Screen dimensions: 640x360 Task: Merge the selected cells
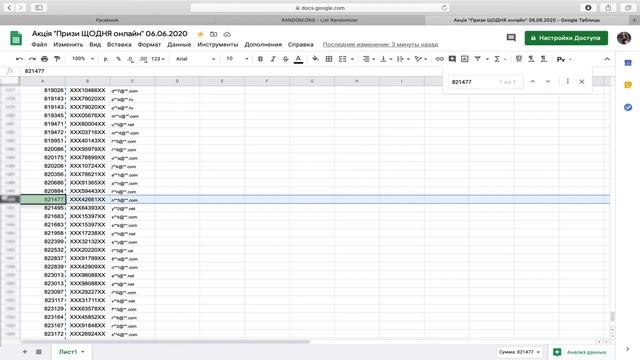coord(342,59)
